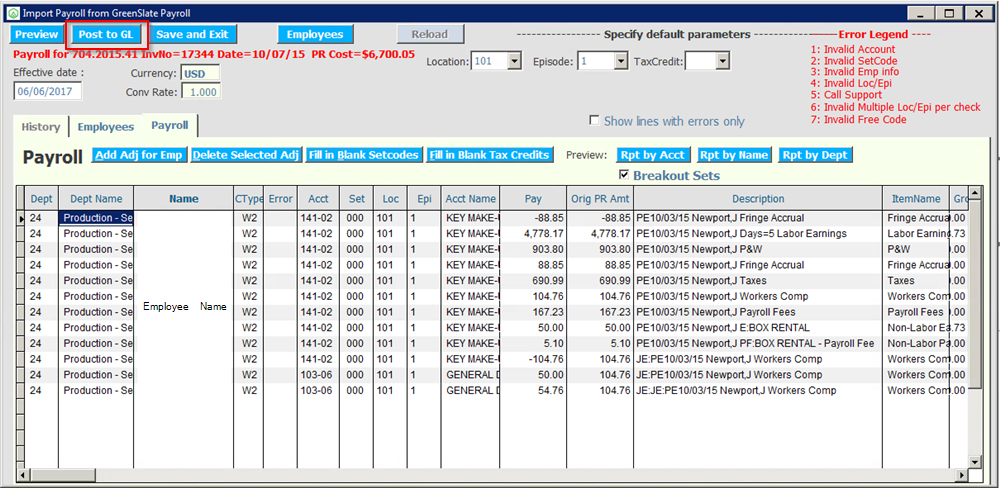The width and height of the screenshot is (1000, 488).
Task: Select the Pay cell 4,778.17
Action: pos(533,233)
